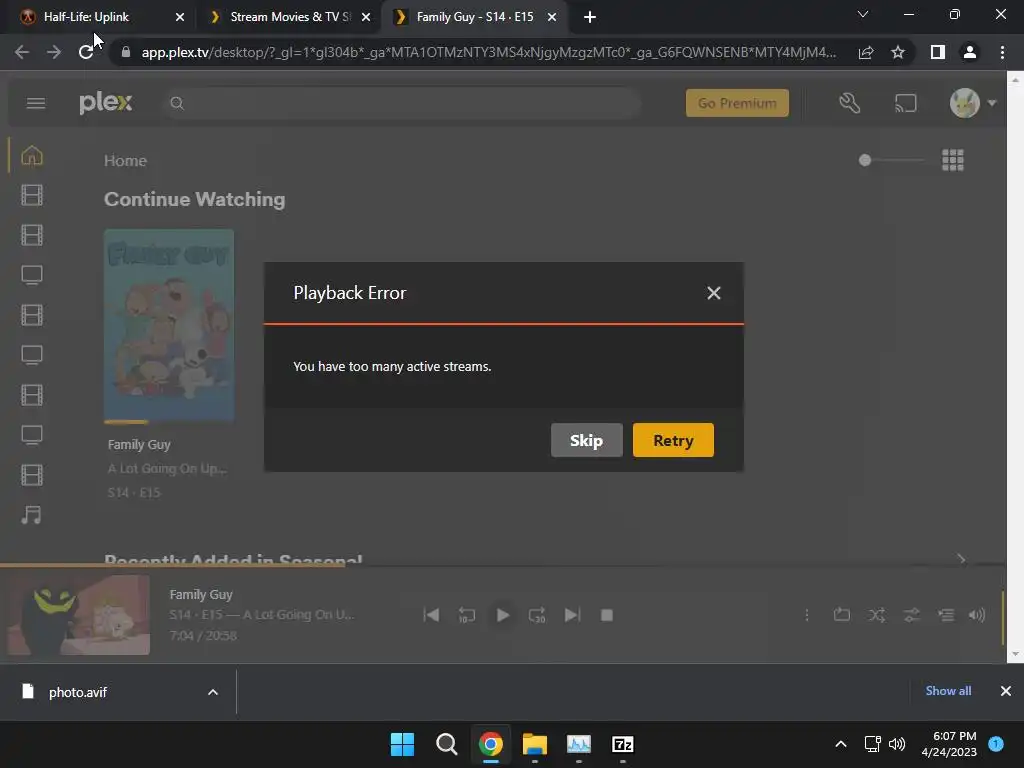Click the player thumbnail preview

tap(78, 615)
